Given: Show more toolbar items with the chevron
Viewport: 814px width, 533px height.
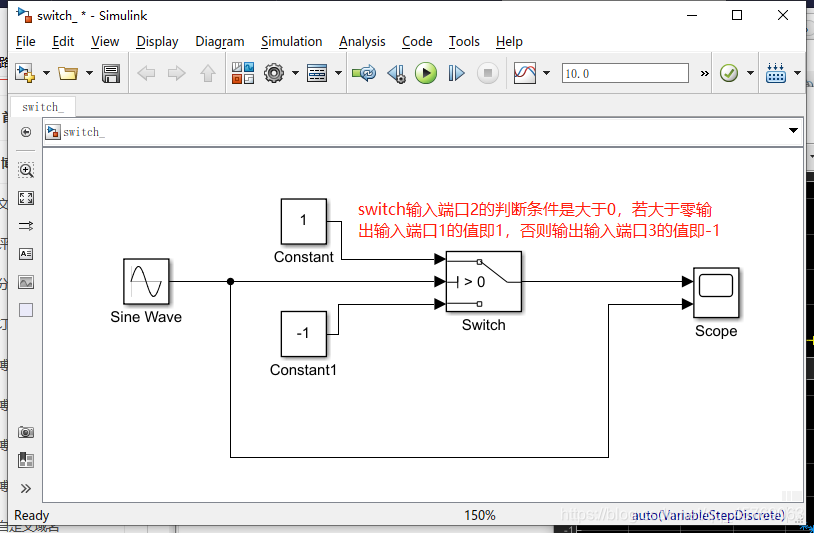Looking at the screenshot, I should [x=704, y=74].
